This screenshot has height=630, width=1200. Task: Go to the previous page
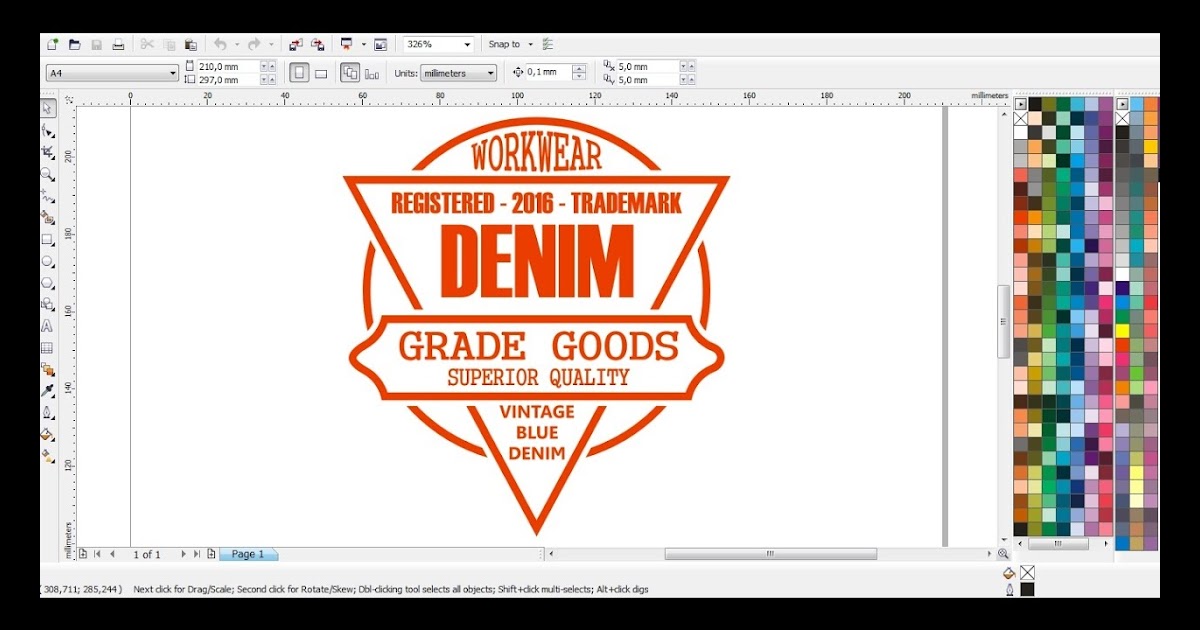point(111,554)
